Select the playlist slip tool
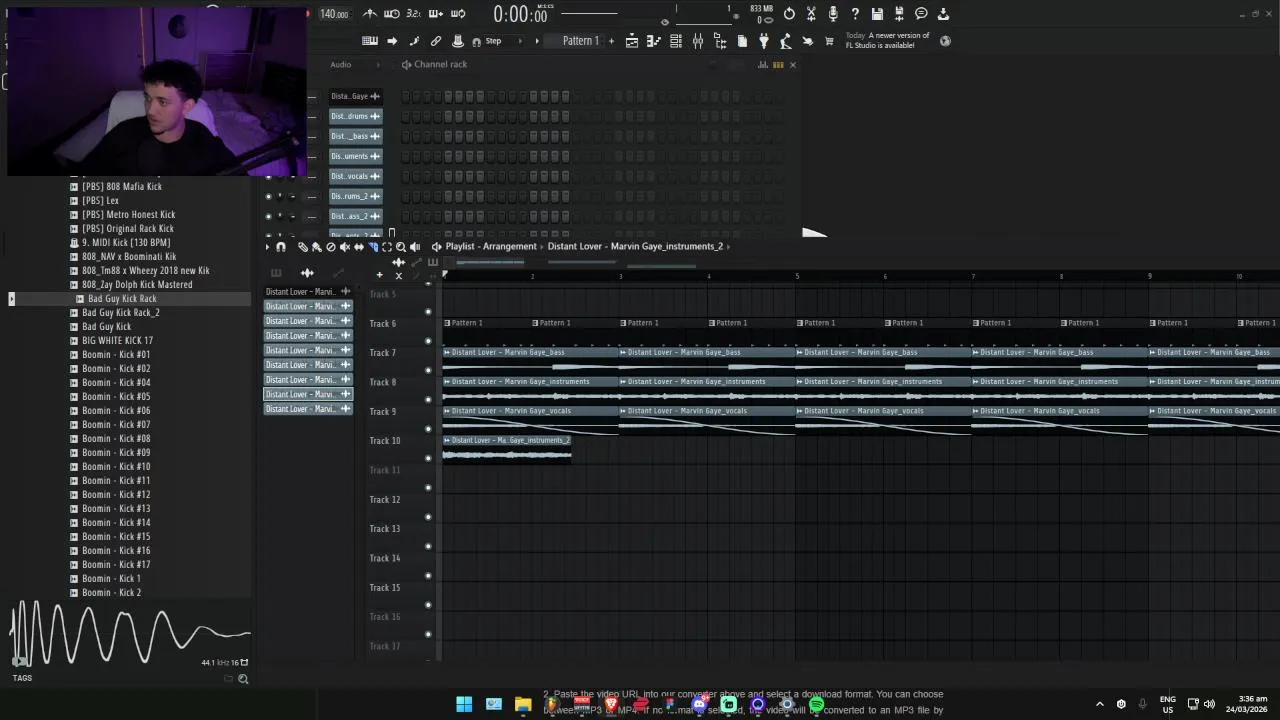 click(359, 247)
